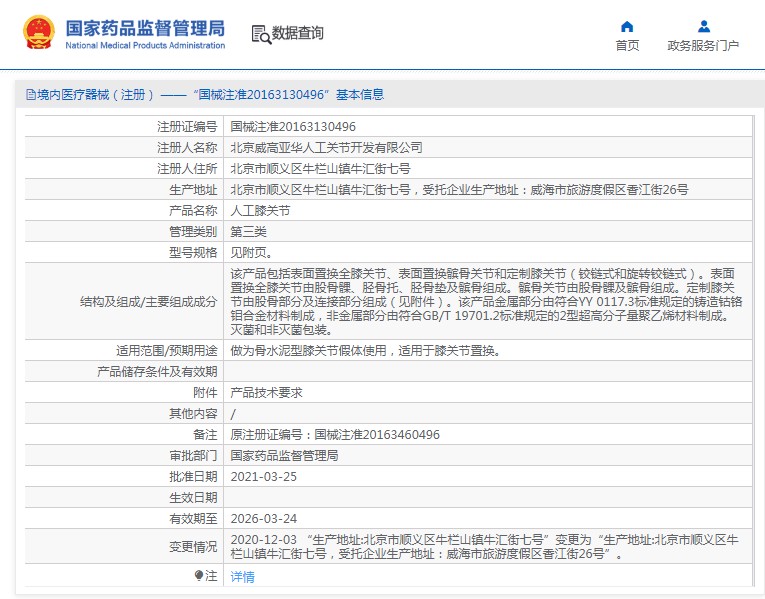The height and width of the screenshot is (599, 765).
Task: Click the 生产地址 row label
Action: (x=193, y=190)
